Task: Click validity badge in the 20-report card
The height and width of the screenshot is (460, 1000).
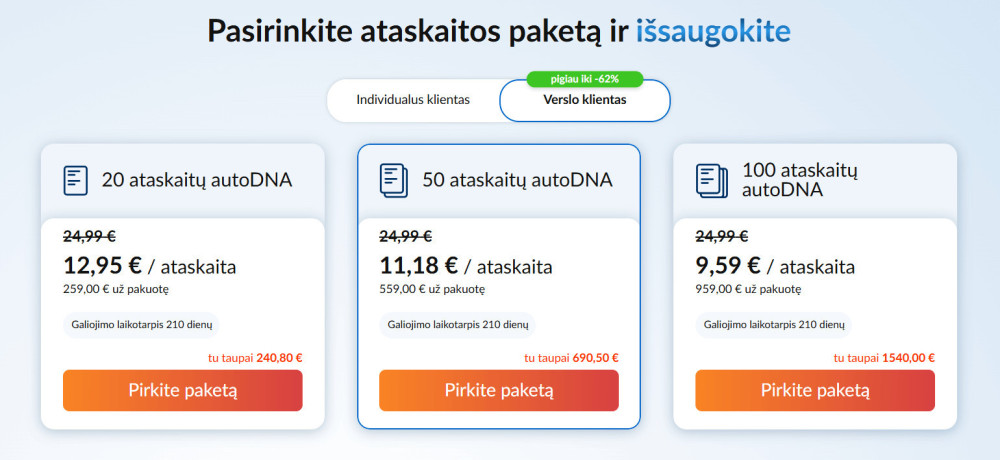Action: 141,325
